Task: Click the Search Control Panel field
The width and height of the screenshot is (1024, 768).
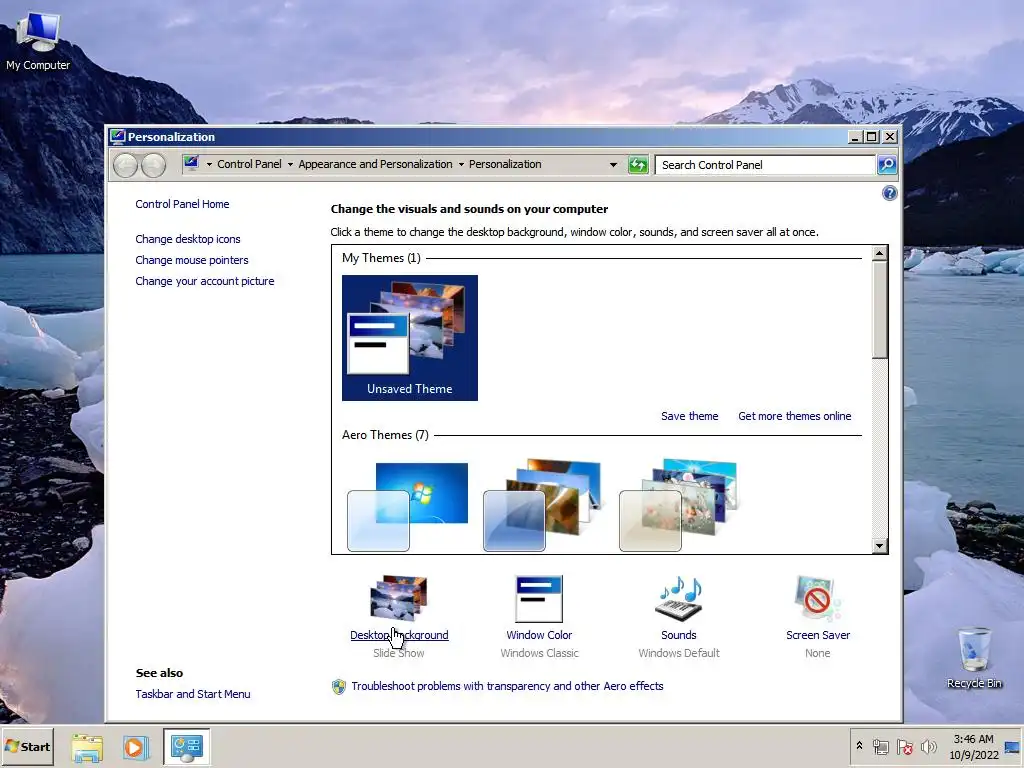Action: 765,165
